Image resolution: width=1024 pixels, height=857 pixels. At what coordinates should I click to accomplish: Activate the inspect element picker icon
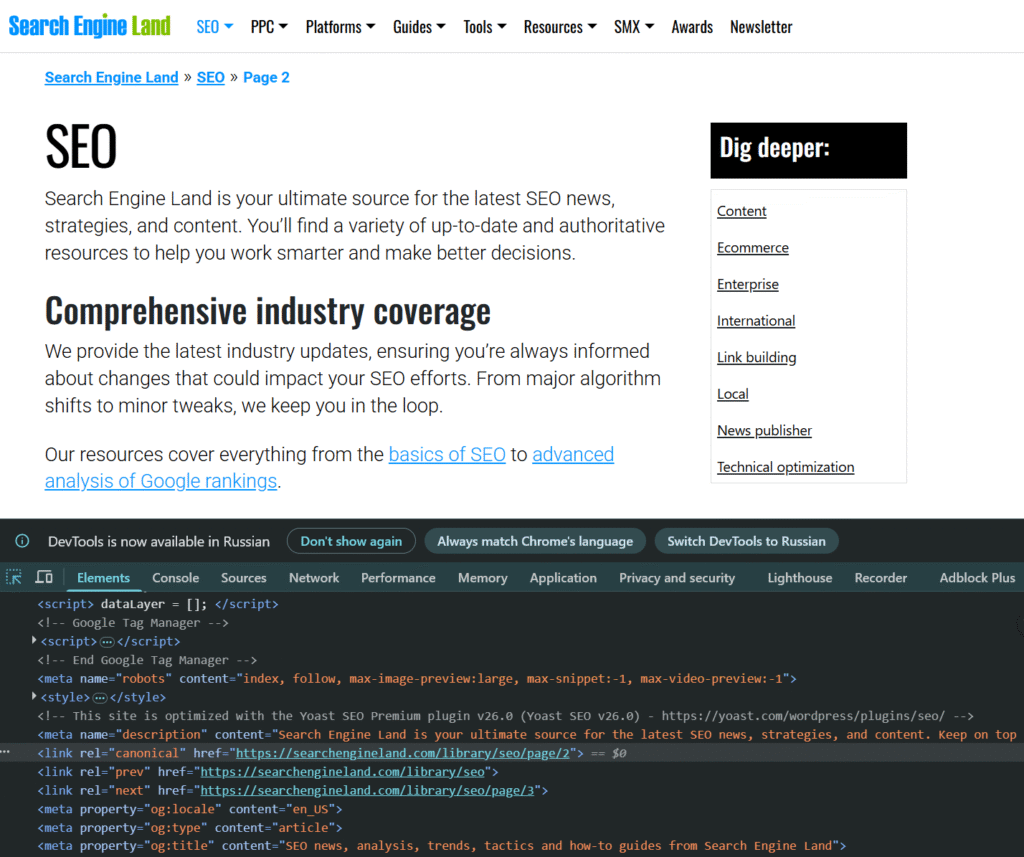pyautogui.click(x=14, y=578)
